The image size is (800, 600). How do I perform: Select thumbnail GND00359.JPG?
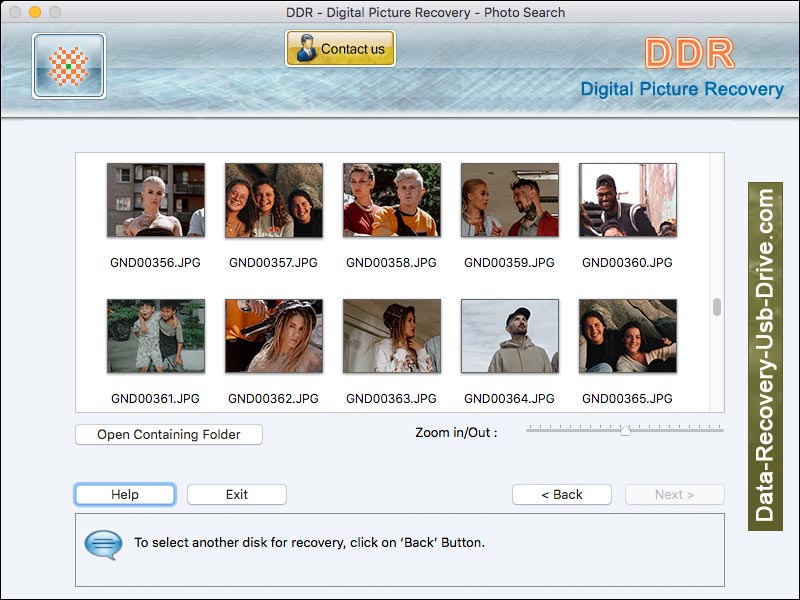(x=509, y=199)
